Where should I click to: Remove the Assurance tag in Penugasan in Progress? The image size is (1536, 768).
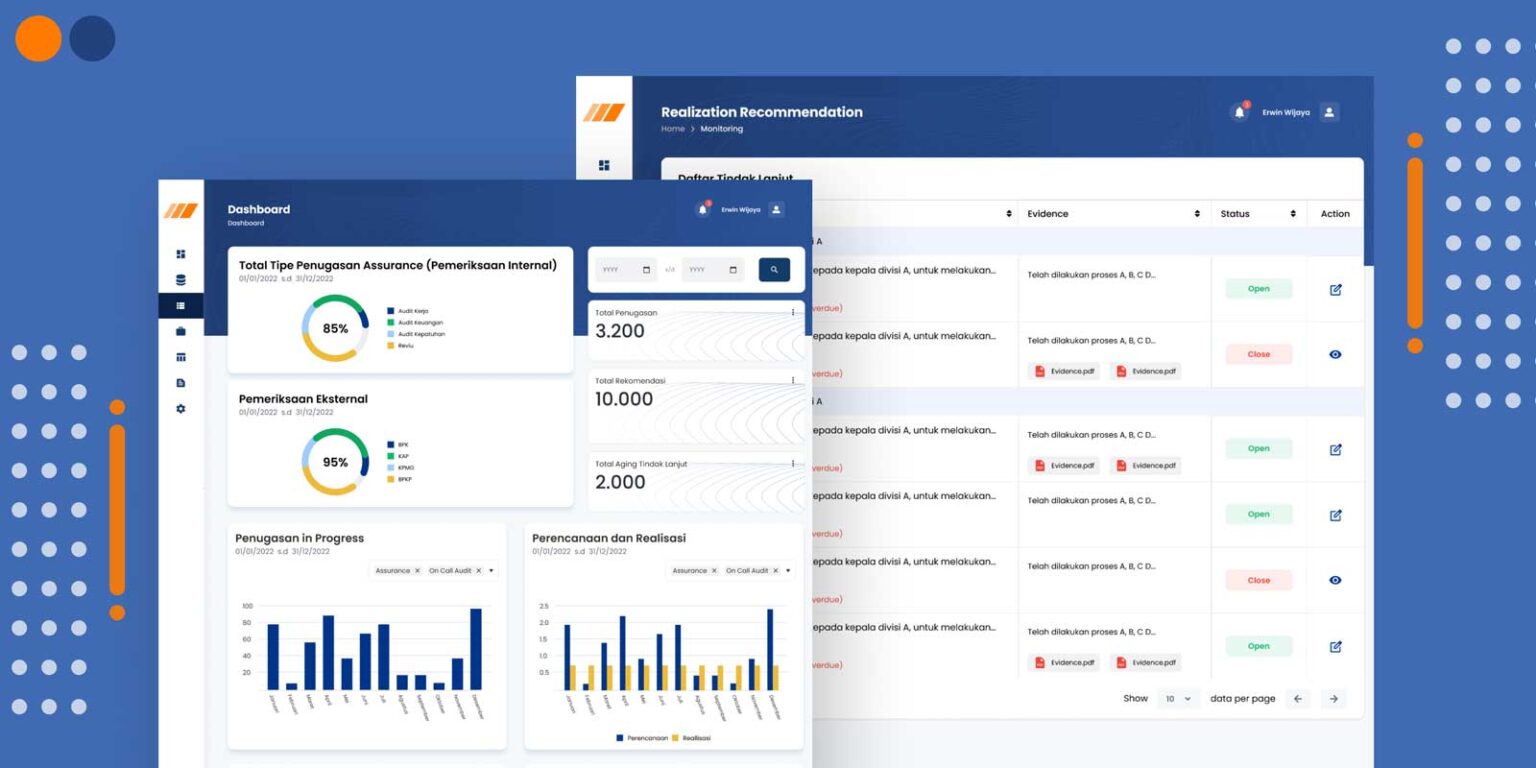[x=417, y=571]
